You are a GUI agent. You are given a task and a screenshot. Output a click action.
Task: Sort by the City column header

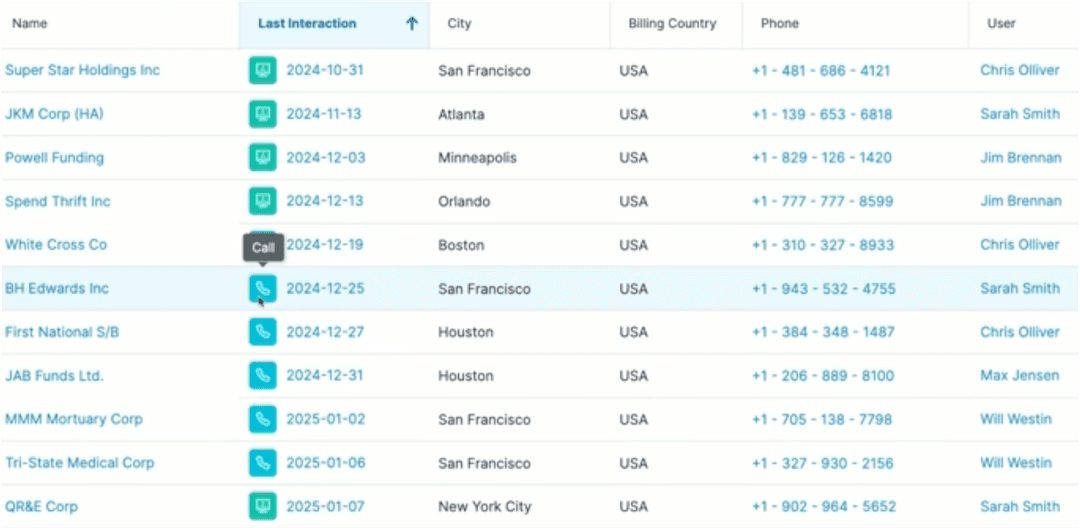(460, 24)
